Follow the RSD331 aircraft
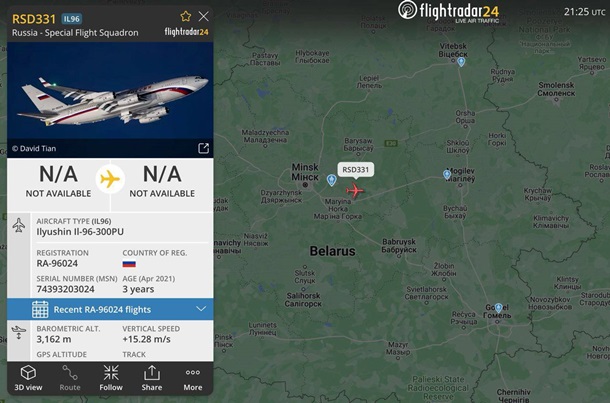The height and width of the screenshot is (403, 610). (x=111, y=378)
